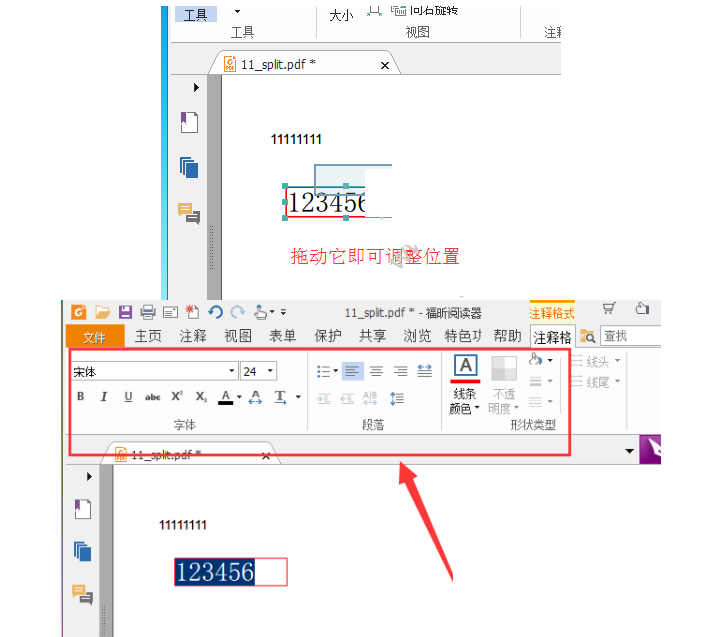Image resolution: width=722 pixels, height=637 pixels.
Task: Open the font size 24 dropdown
Action: tap(270, 371)
